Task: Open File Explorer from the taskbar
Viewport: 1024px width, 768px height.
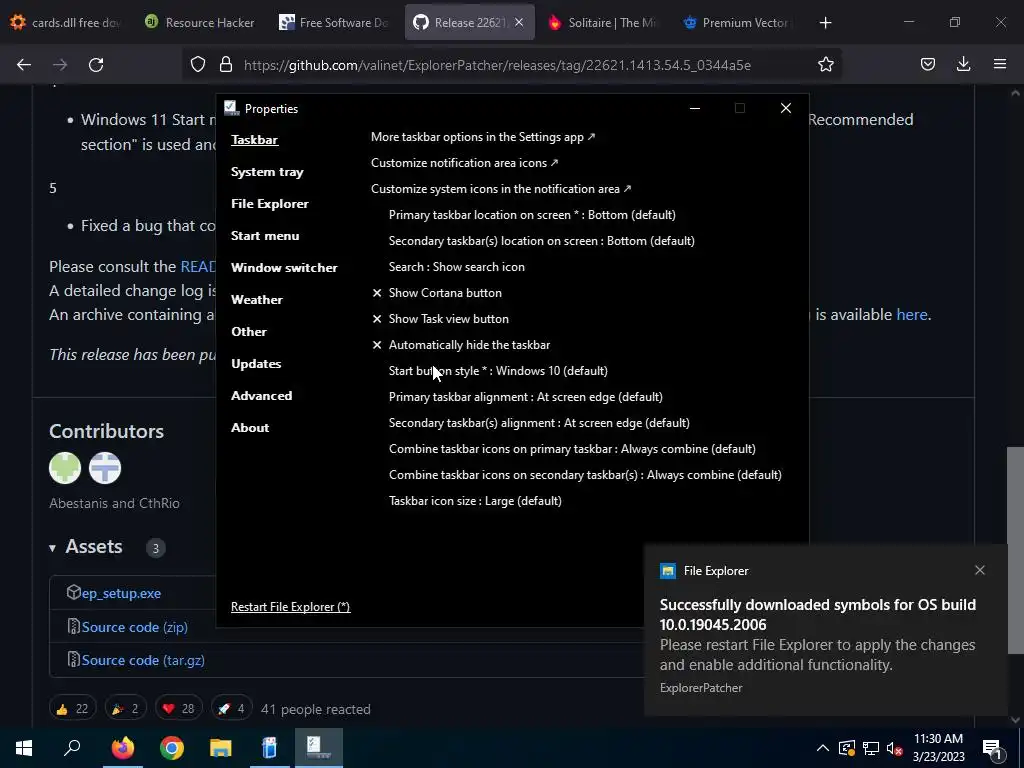Action: 221,748
